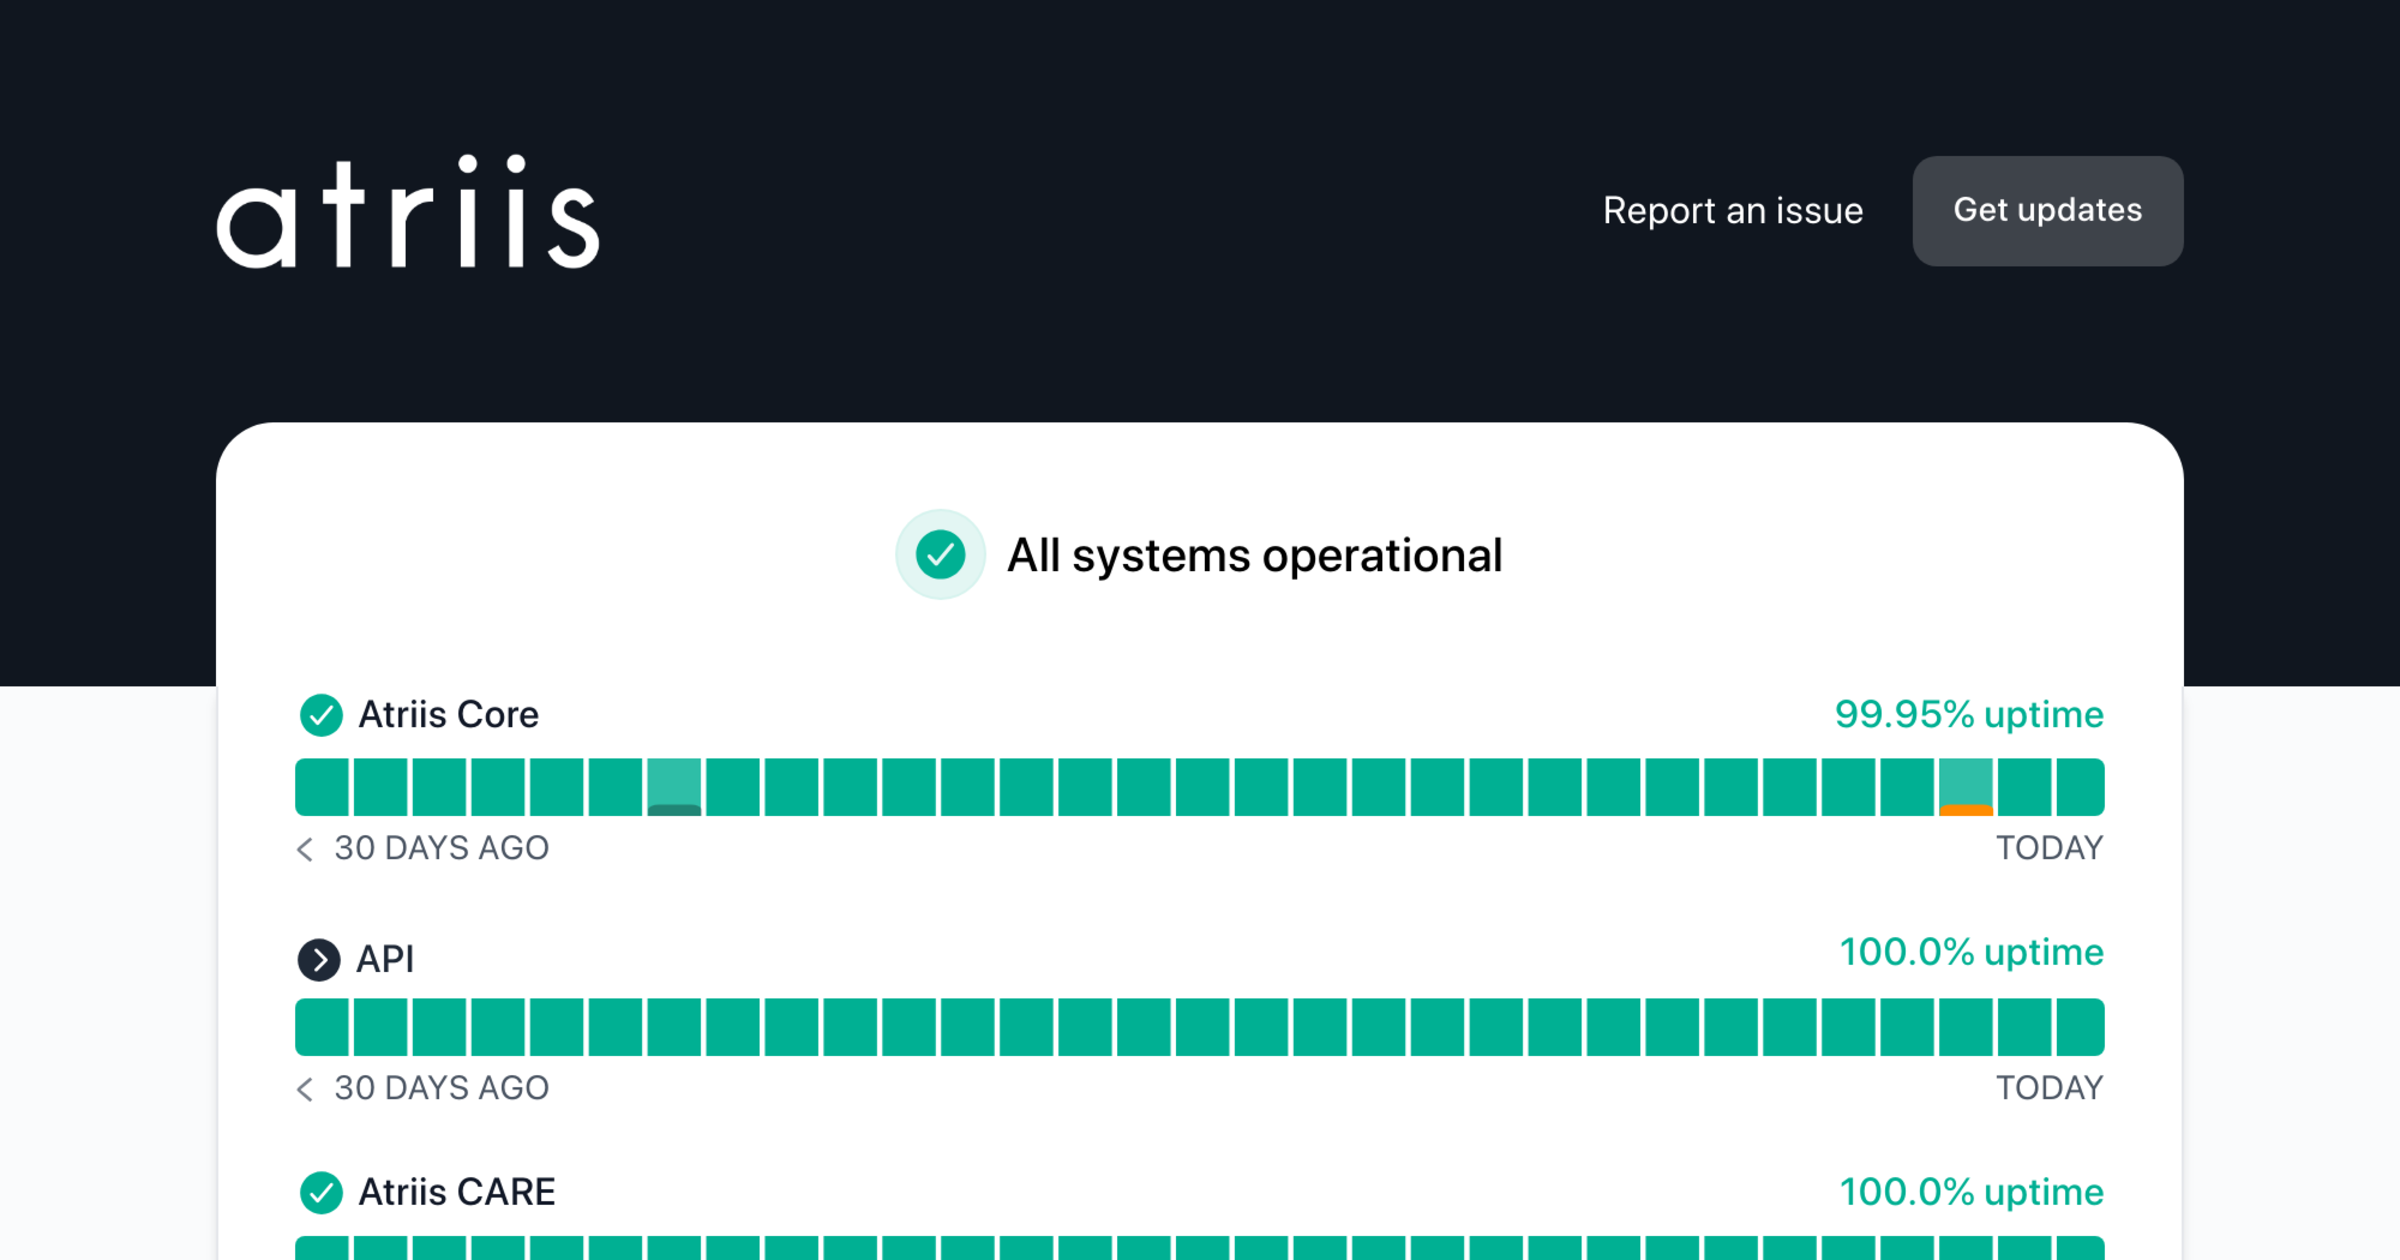Viewport: 2400px width, 1260px height.
Task: Click the All systems operational check icon
Action: click(x=940, y=555)
